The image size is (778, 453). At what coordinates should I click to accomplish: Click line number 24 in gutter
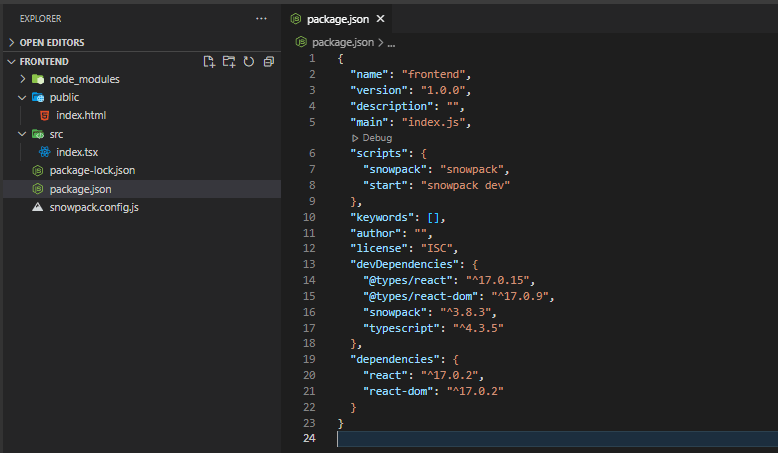(309, 438)
